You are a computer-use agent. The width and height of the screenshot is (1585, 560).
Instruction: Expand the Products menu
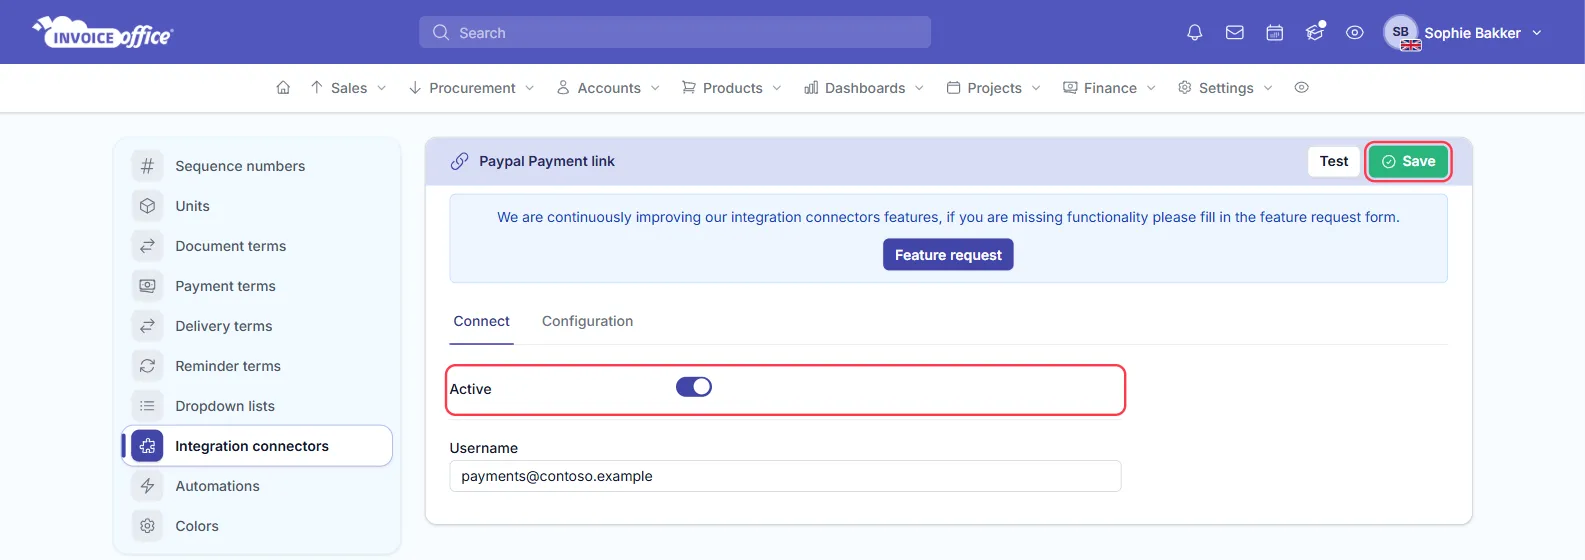tap(731, 88)
